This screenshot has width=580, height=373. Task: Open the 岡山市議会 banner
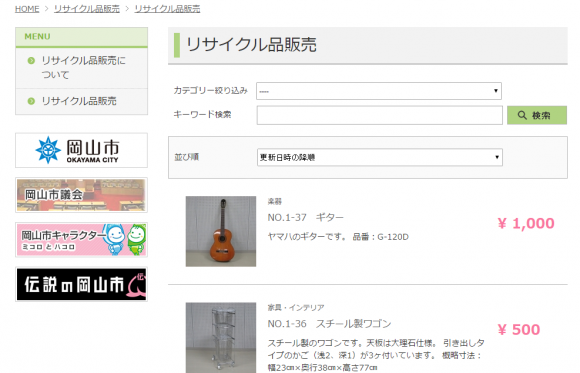click(81, 195)
